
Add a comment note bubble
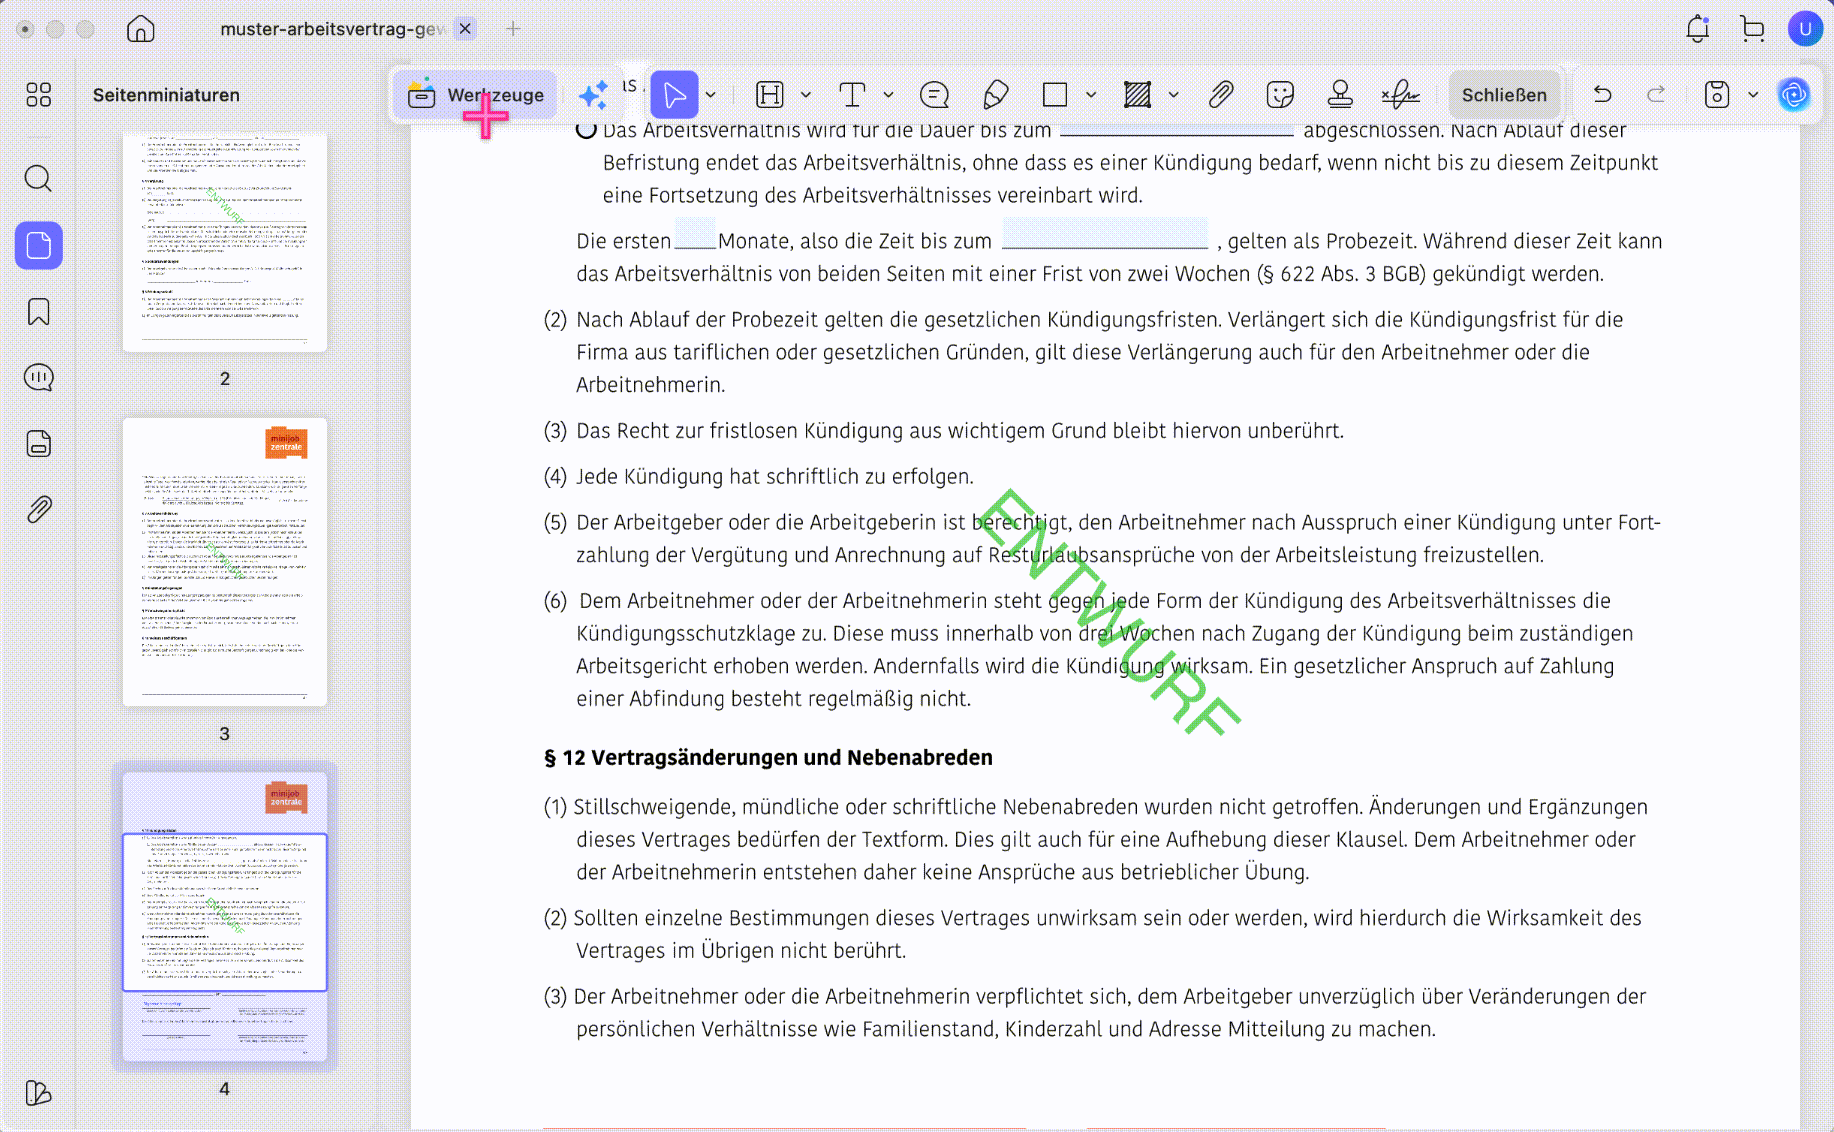934,95
